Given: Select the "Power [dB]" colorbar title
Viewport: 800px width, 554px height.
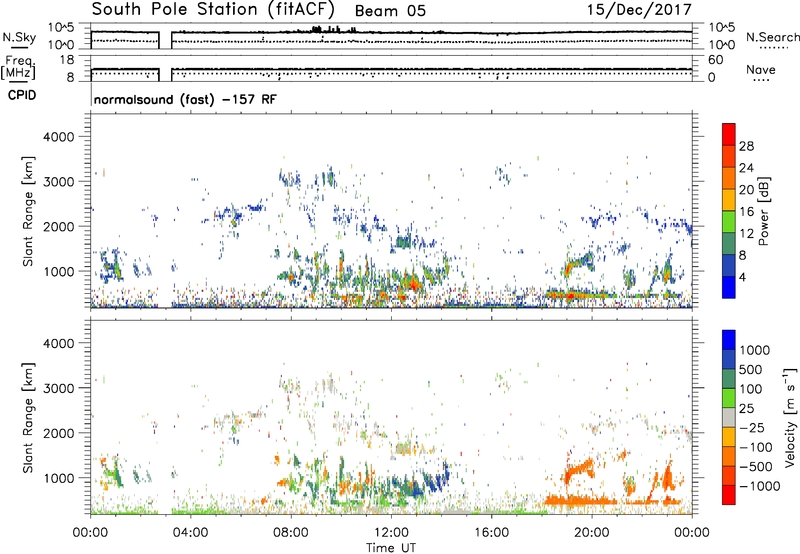Looking at the screenshot, I should tap(764, 212).
